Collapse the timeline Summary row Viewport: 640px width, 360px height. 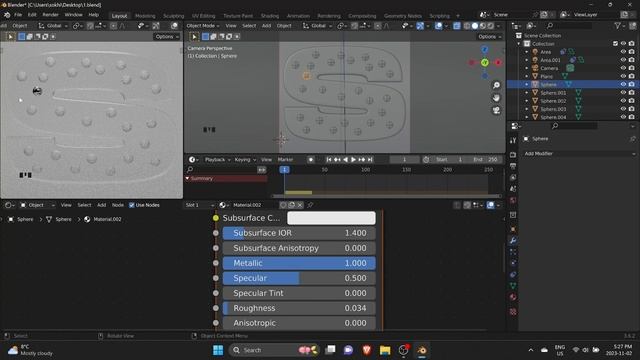[x=187, y=178]
